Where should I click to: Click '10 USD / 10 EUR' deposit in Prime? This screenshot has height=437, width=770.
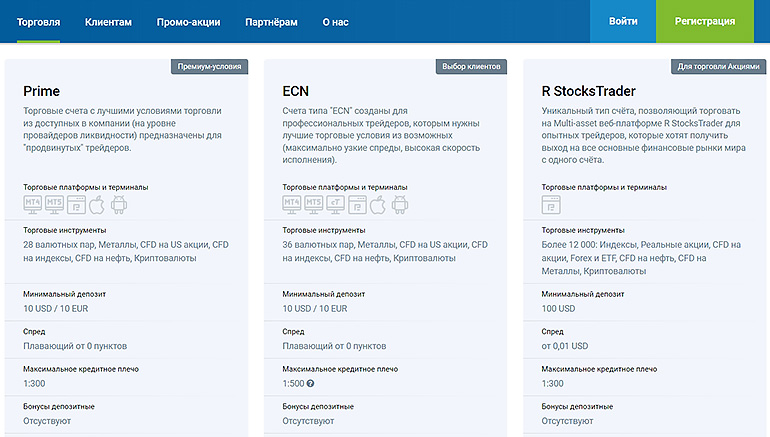point(55,308)
